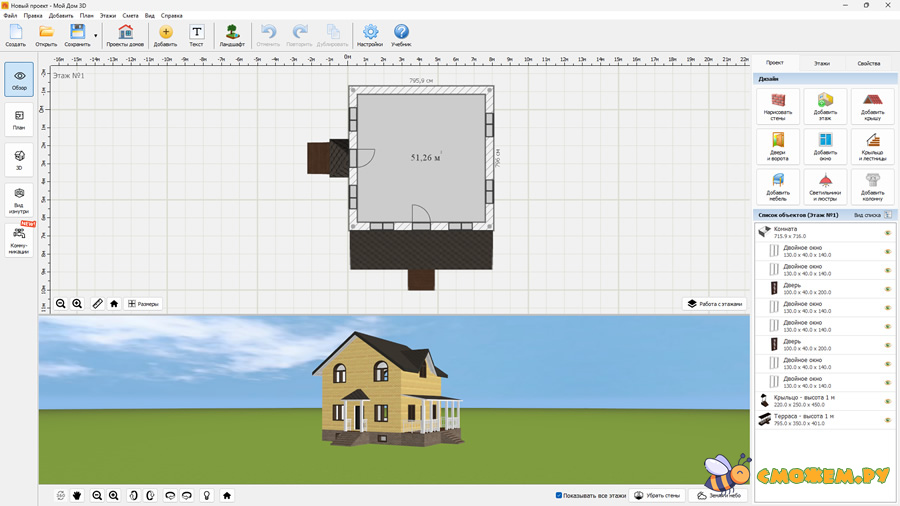Select the Текст tool in the toolbar
The width and height of the screenshot is (900, 506).
pyautogui.click(x=196, y=36)
